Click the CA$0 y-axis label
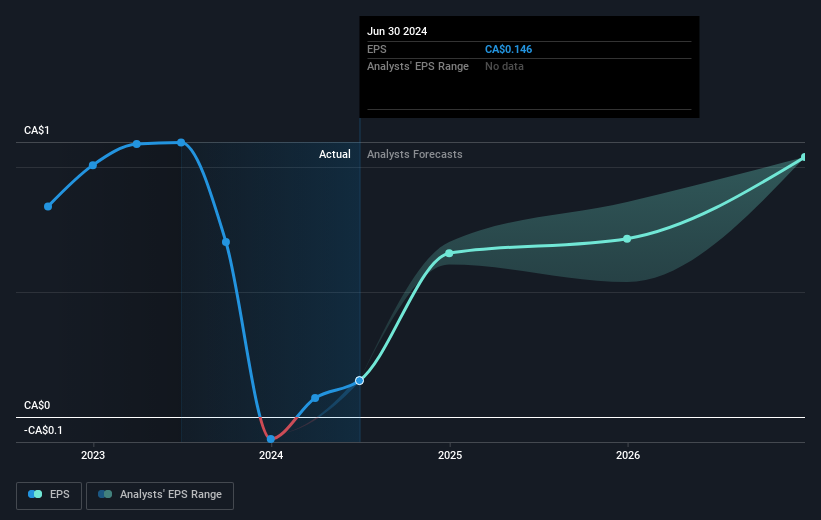This screenshot has height=520, width=821. point(37,405)
